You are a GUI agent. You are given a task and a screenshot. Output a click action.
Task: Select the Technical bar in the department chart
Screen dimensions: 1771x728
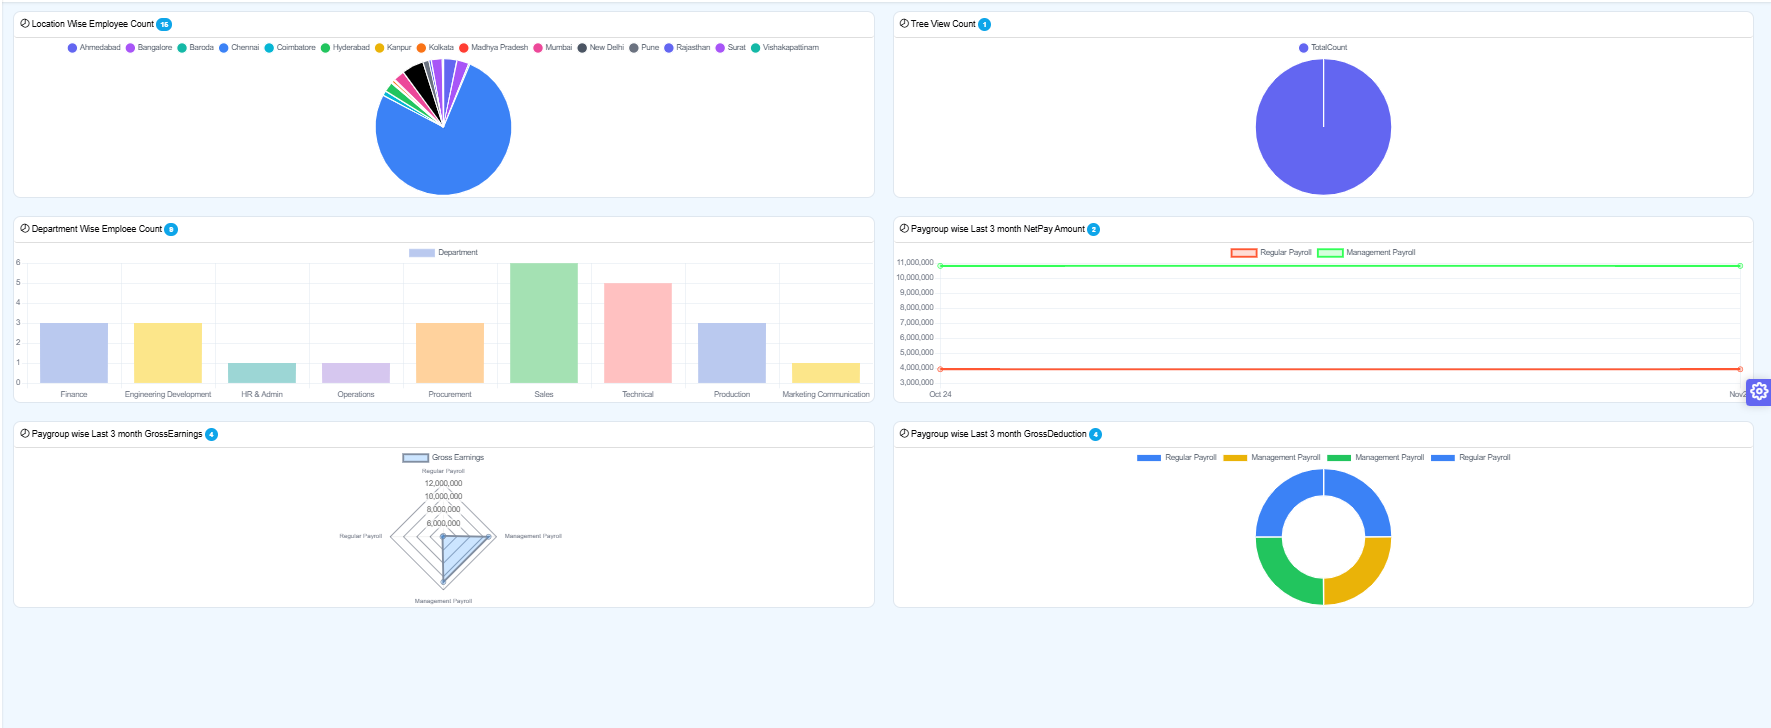coord(637,332)
